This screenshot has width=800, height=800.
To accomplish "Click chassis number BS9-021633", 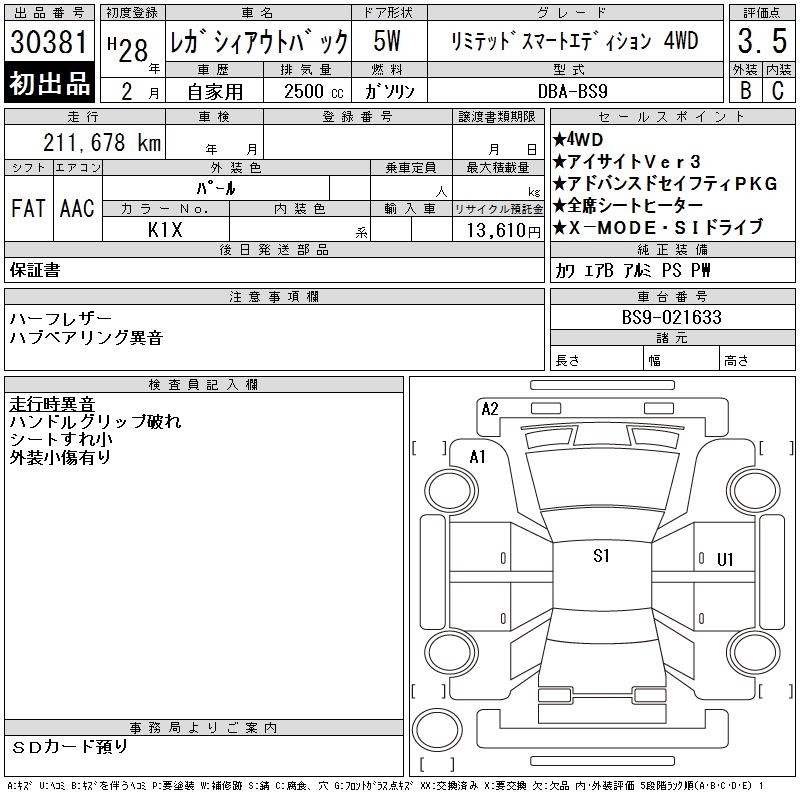I will pyautogui.click(x=671, y=317).
